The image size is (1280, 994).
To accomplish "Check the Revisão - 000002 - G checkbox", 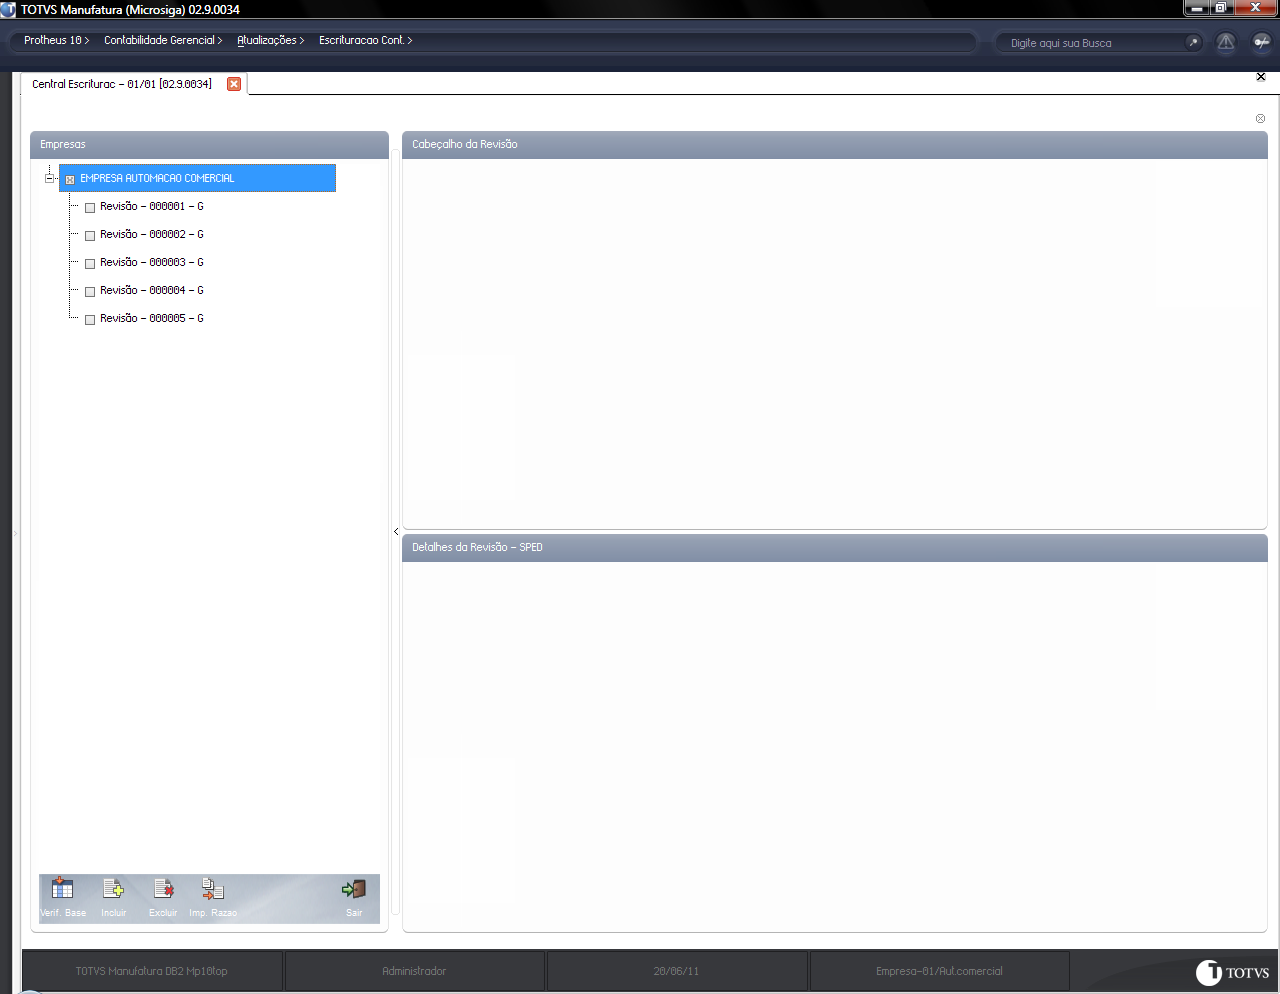I will click(90, 236).
